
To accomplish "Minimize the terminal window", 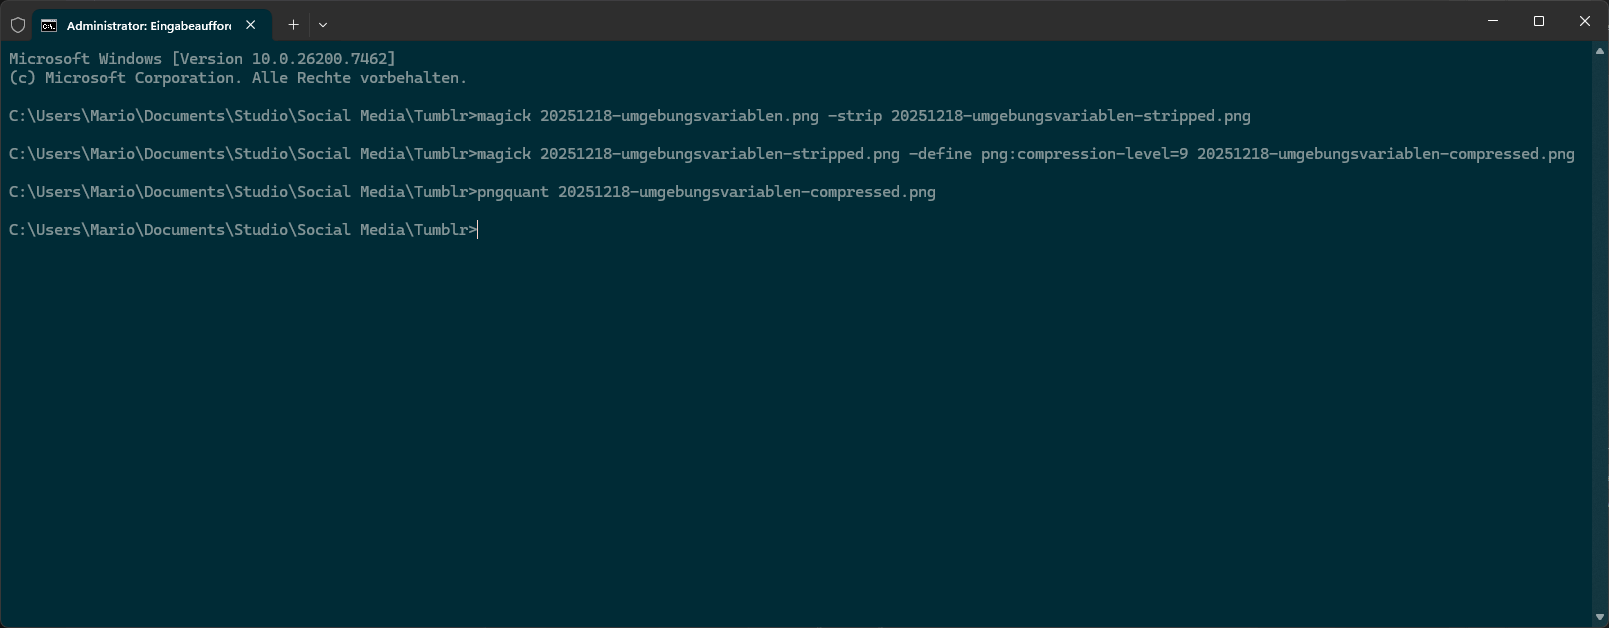I will 1493,21.
